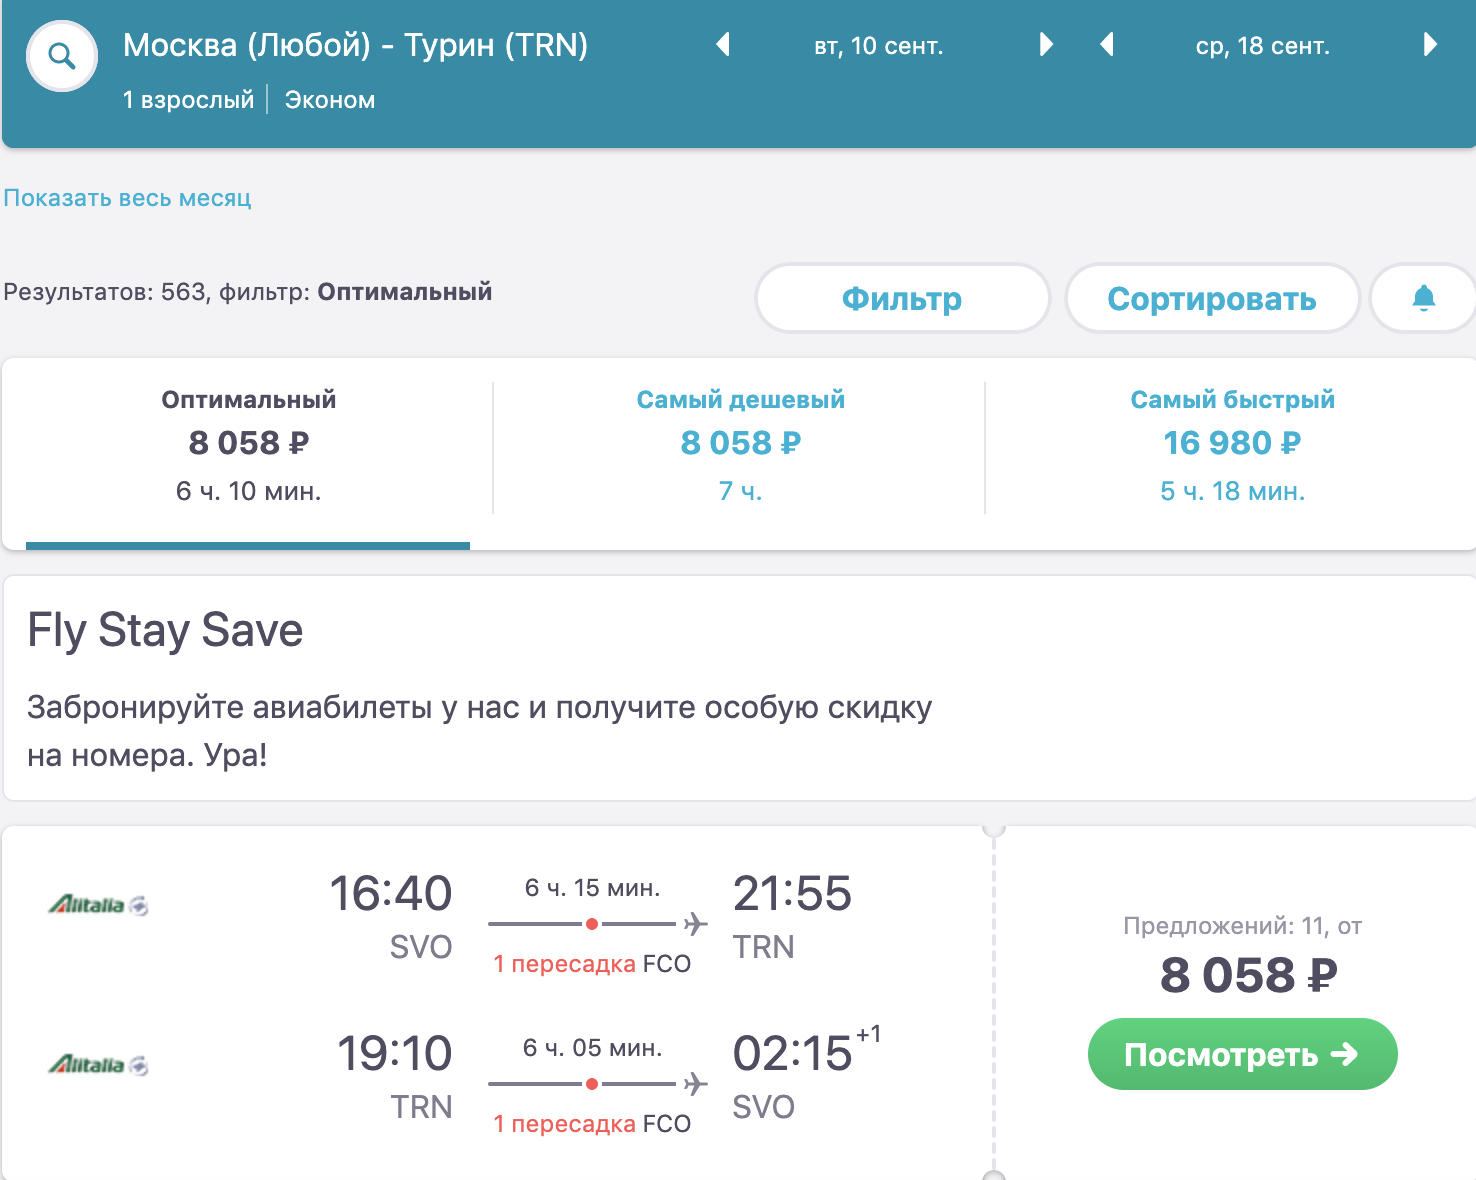The width and height of the screenshot is (1476, 1180).
Task: Click duration 6 ч. 15 мин.
Action: click(593, 888)
